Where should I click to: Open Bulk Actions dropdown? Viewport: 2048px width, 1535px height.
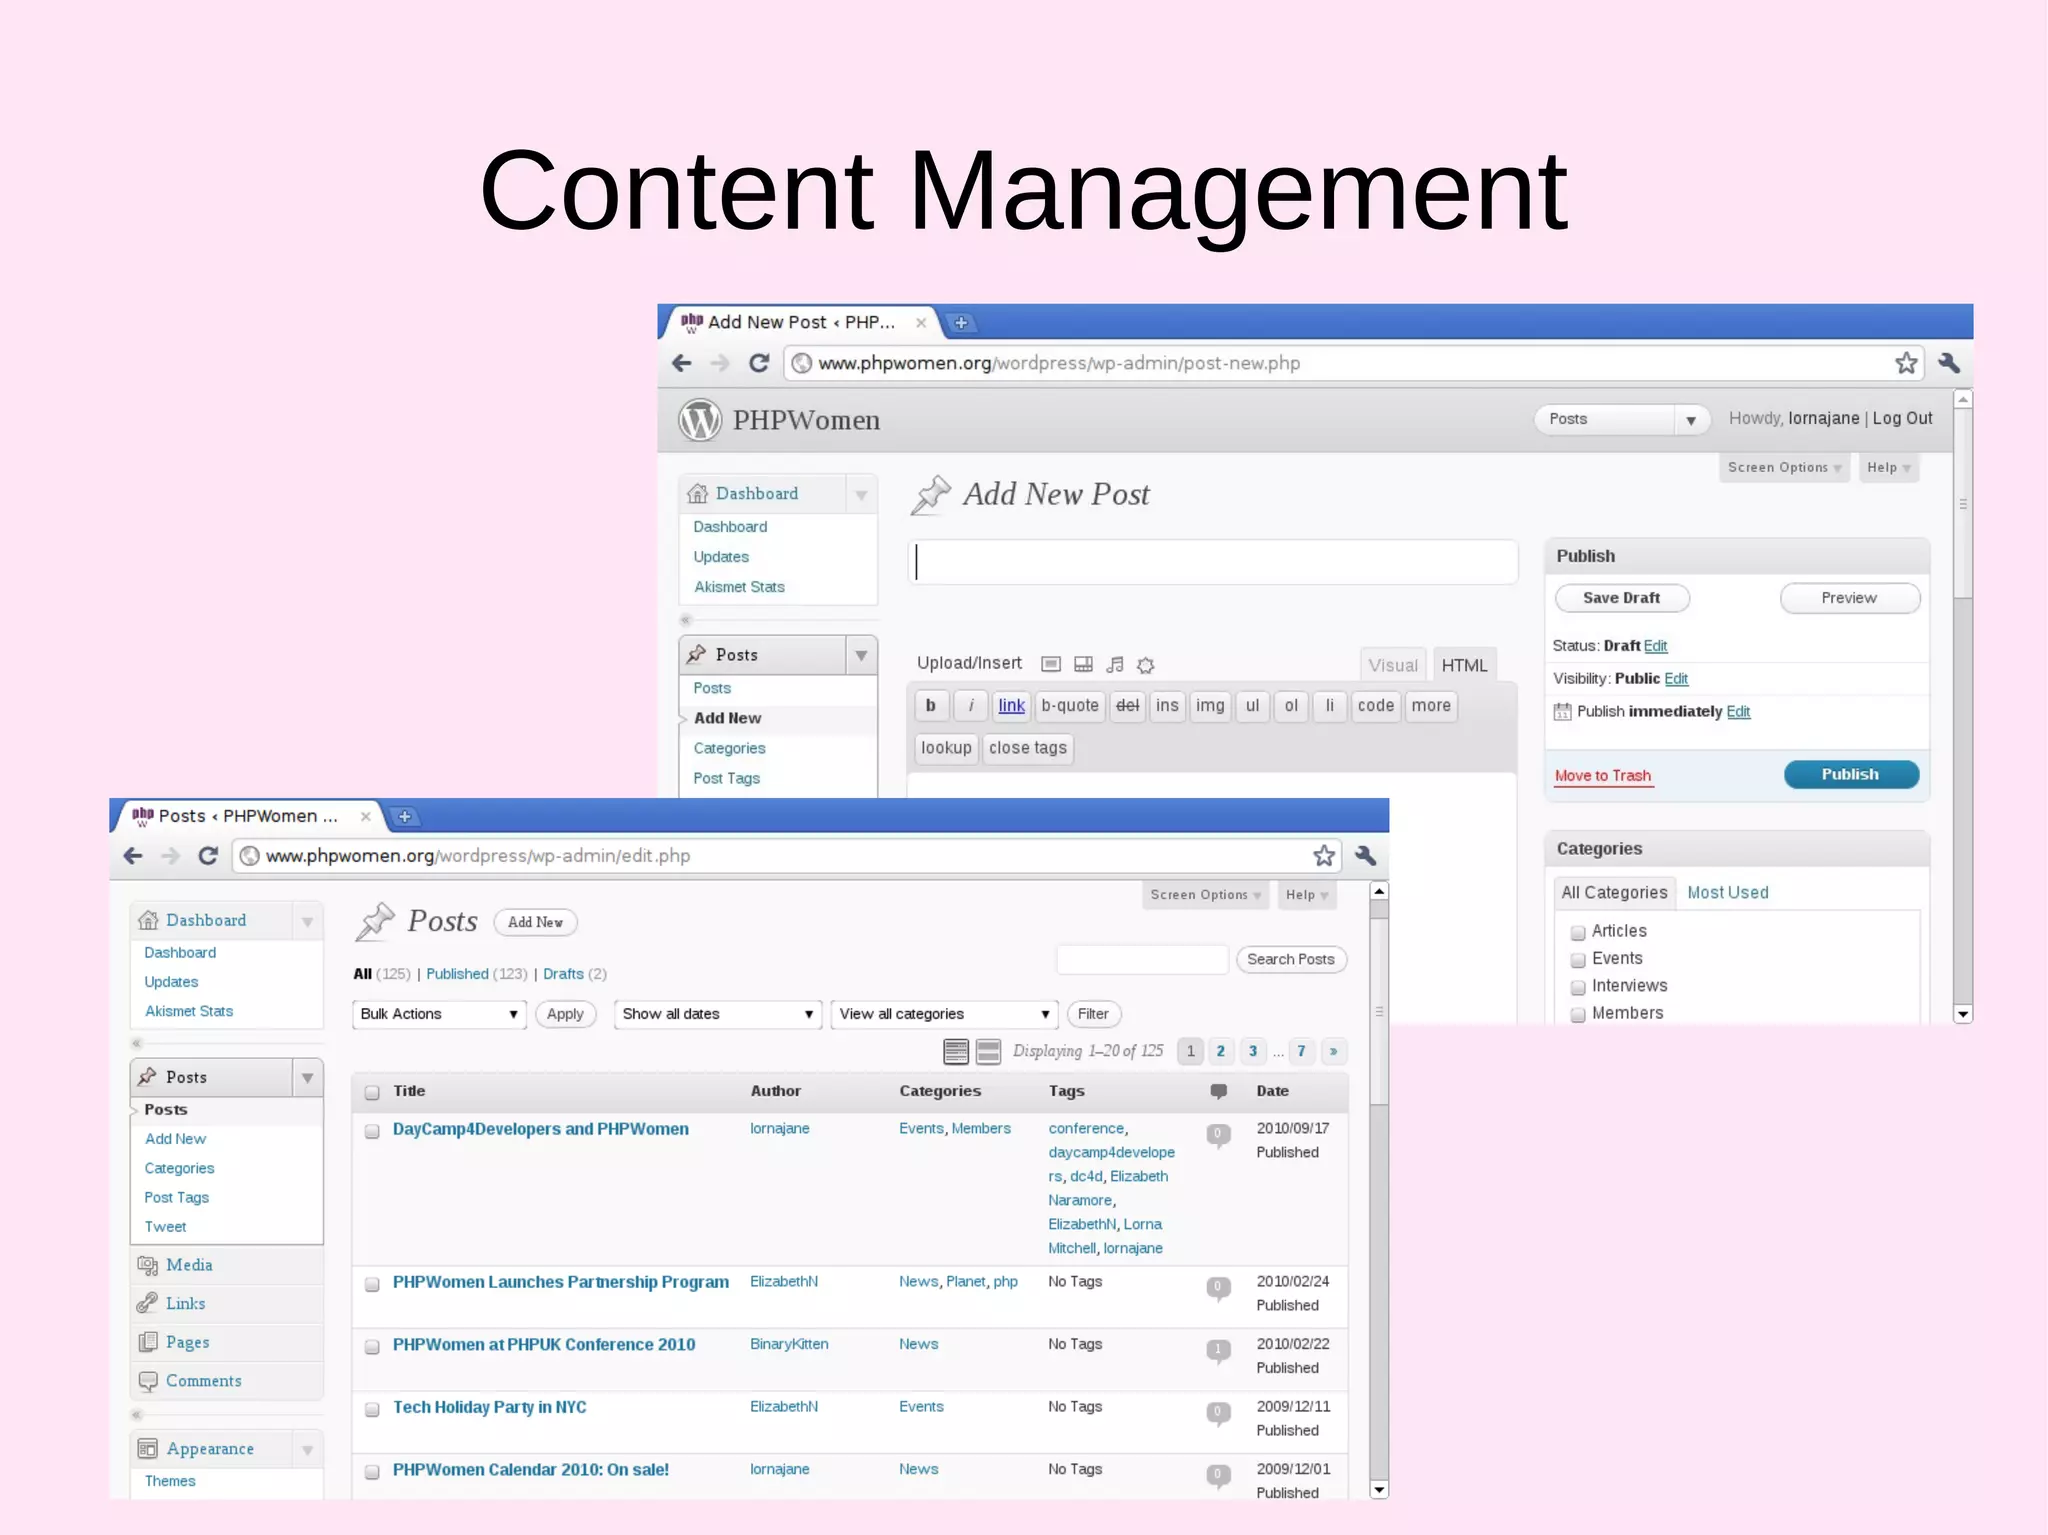(439, 1014)
